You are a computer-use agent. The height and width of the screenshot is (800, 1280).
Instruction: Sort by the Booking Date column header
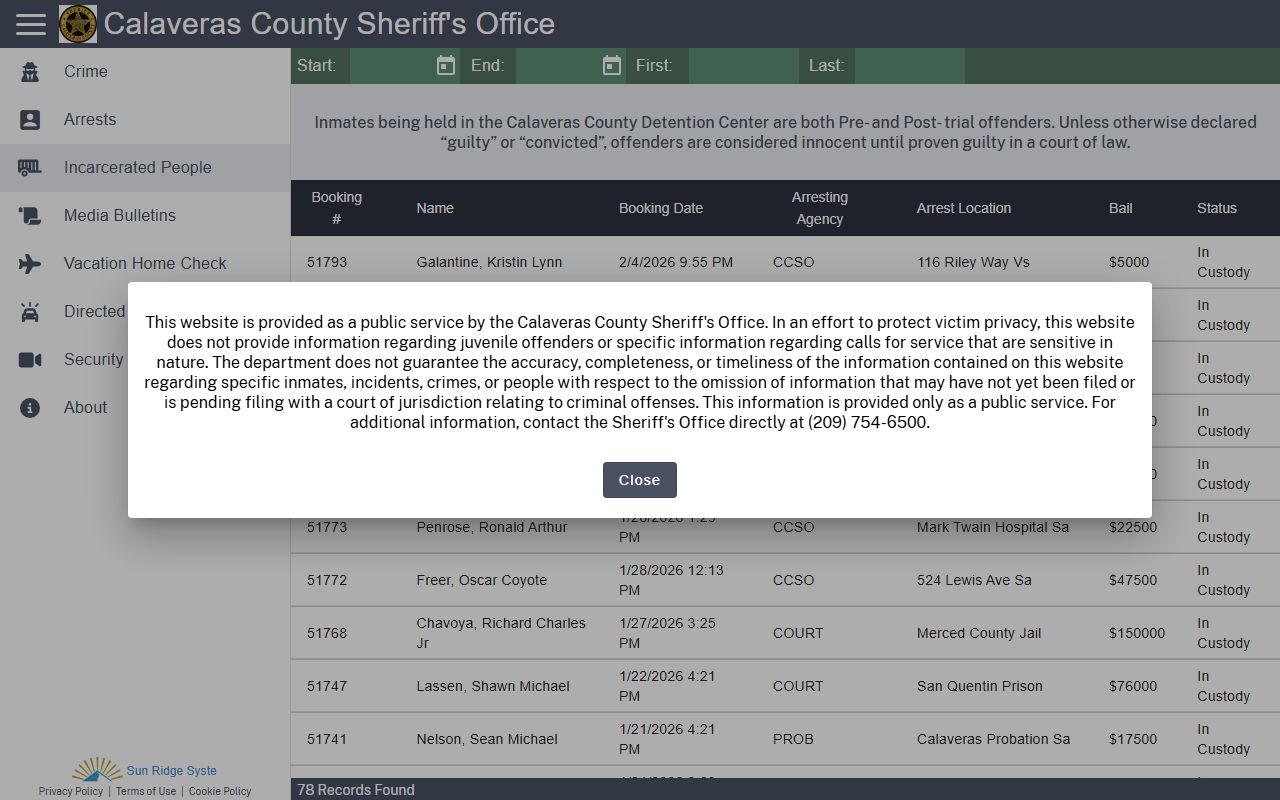click(x=661, y=208)
